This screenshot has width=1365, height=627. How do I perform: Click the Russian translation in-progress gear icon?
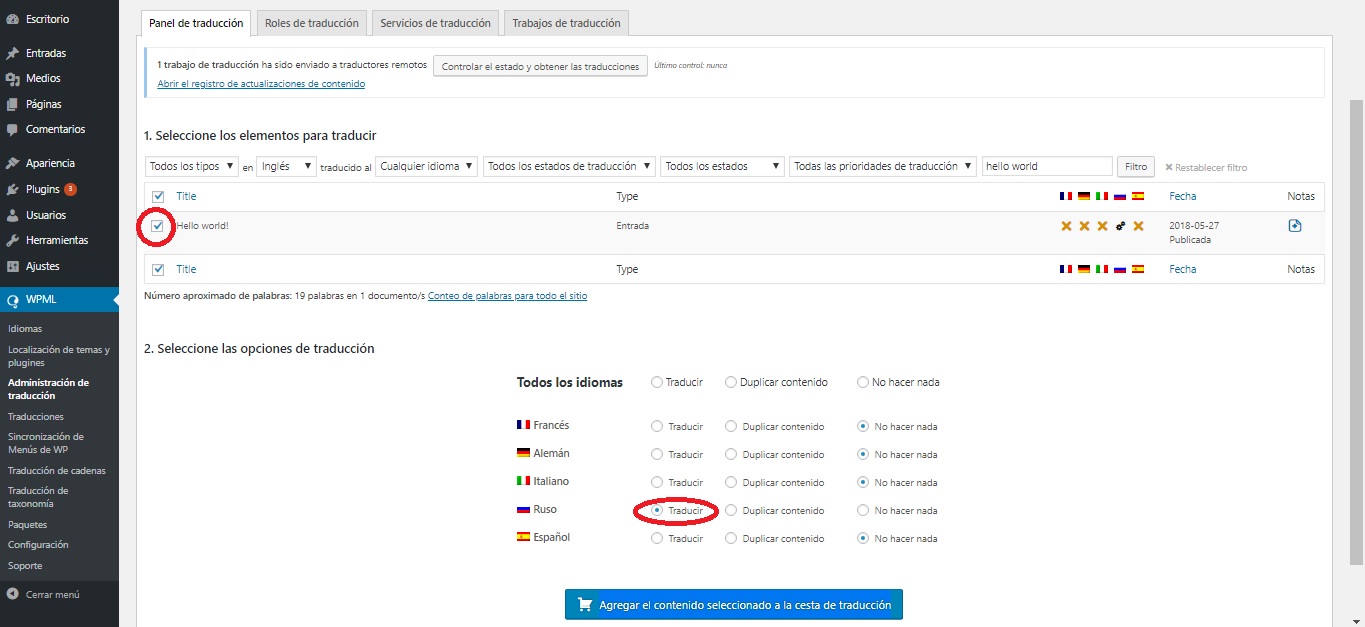tap(1120, 226)
